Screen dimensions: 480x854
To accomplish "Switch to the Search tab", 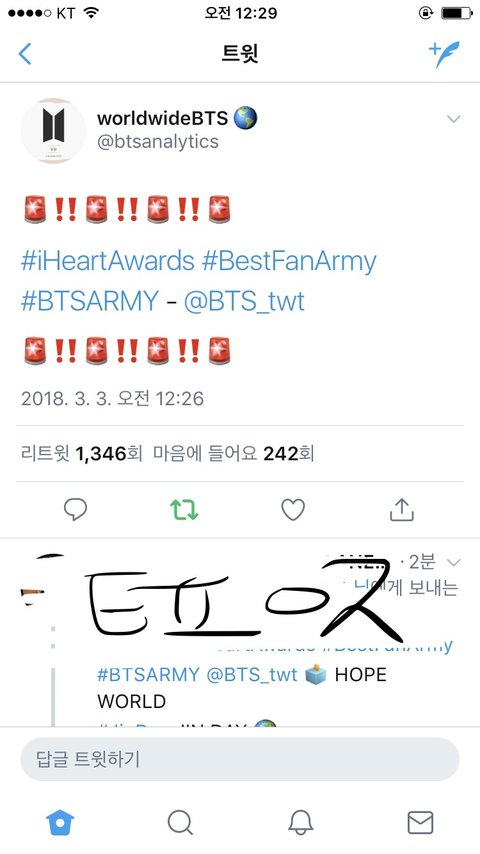I will click(x=180, y=822).
